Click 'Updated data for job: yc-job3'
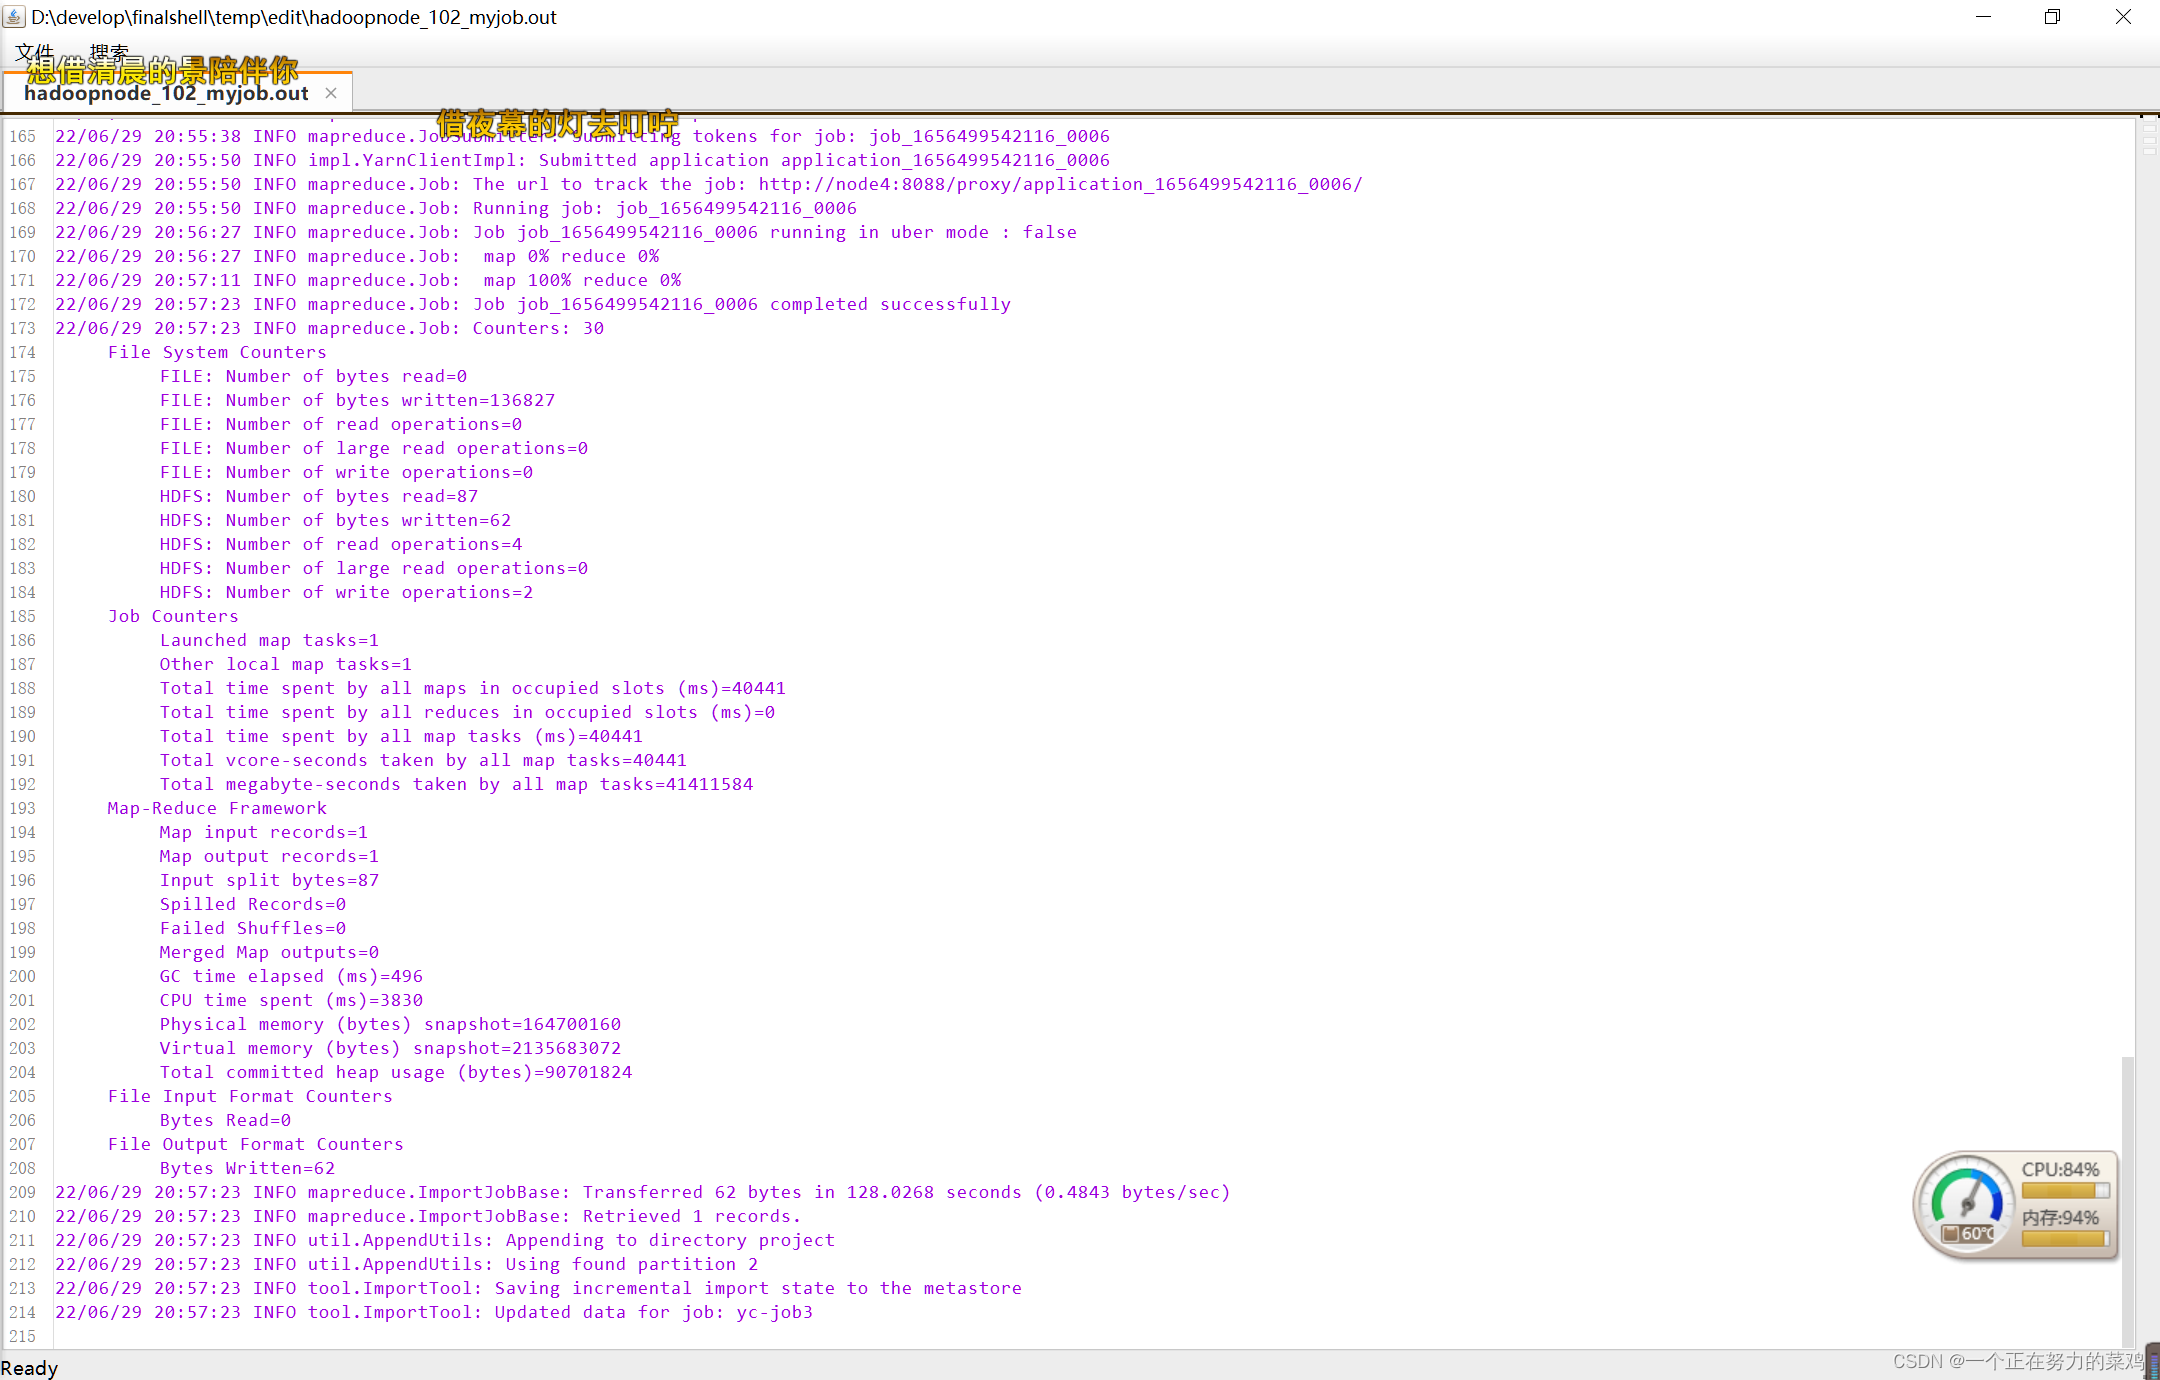 coord(434,1312)
